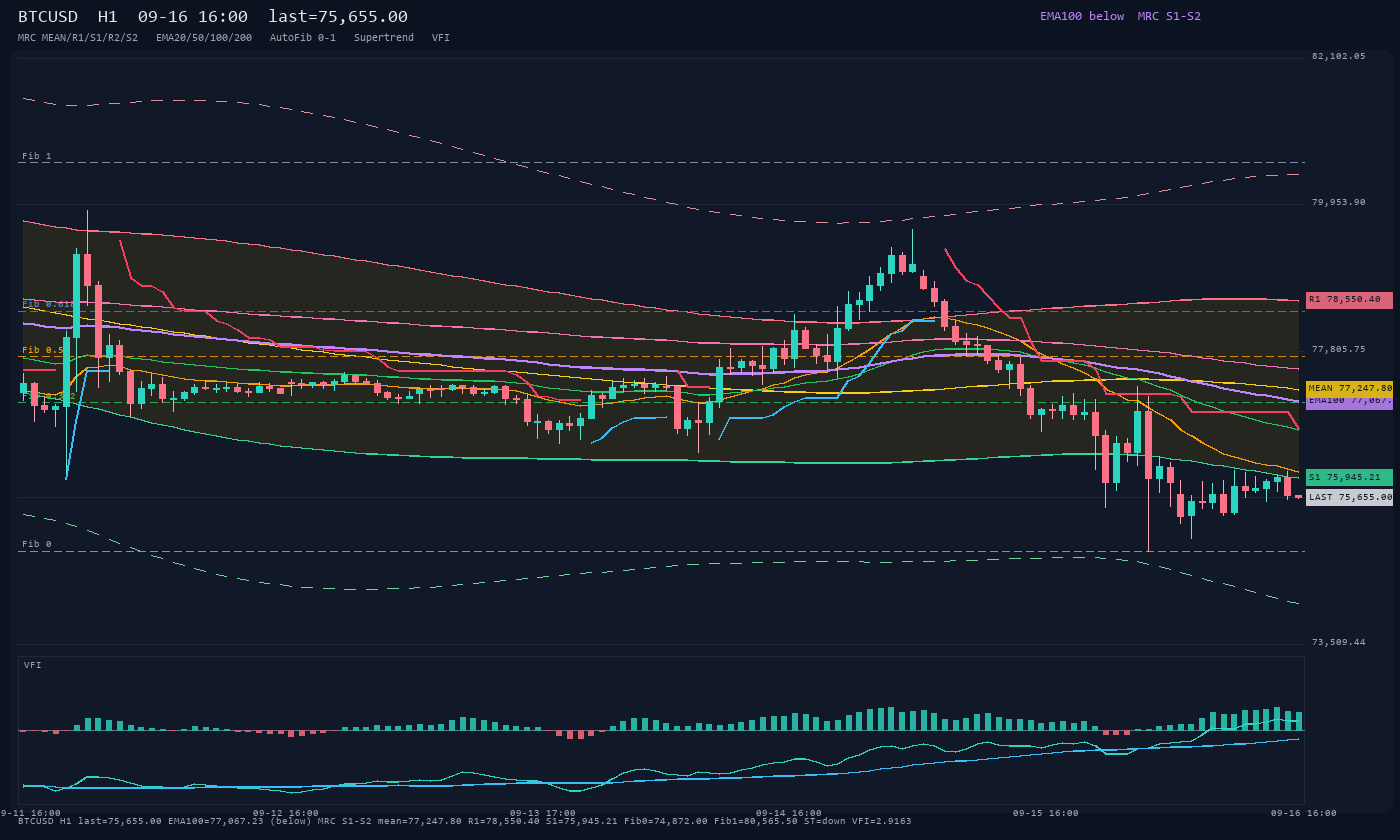Click the VFI panel title

point(33,665)
